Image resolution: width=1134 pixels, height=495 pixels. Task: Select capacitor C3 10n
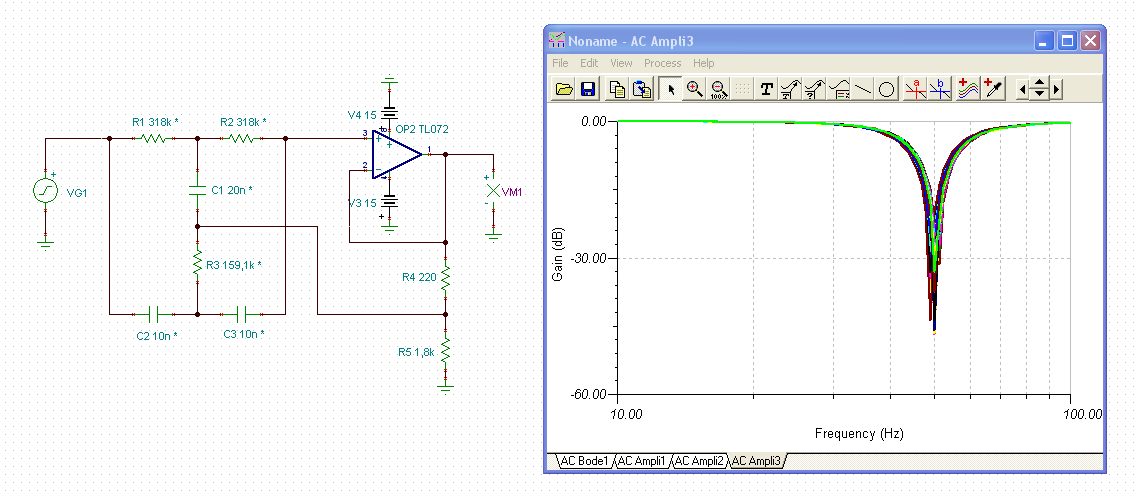pyautogui.click(x=241, y=314)
